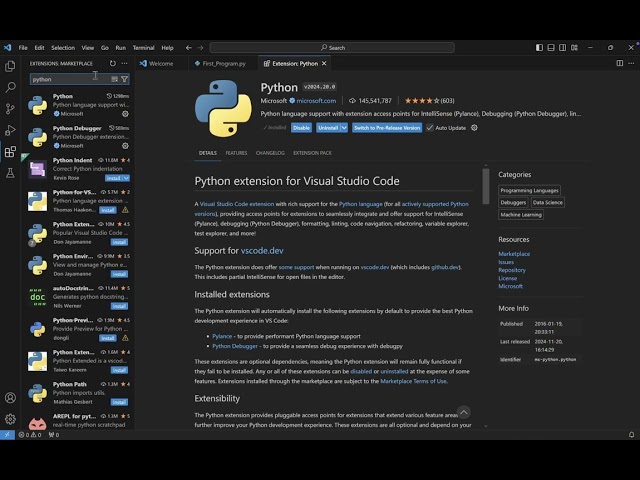Open the Explorer view in activity bar

(x=10, y=66)
